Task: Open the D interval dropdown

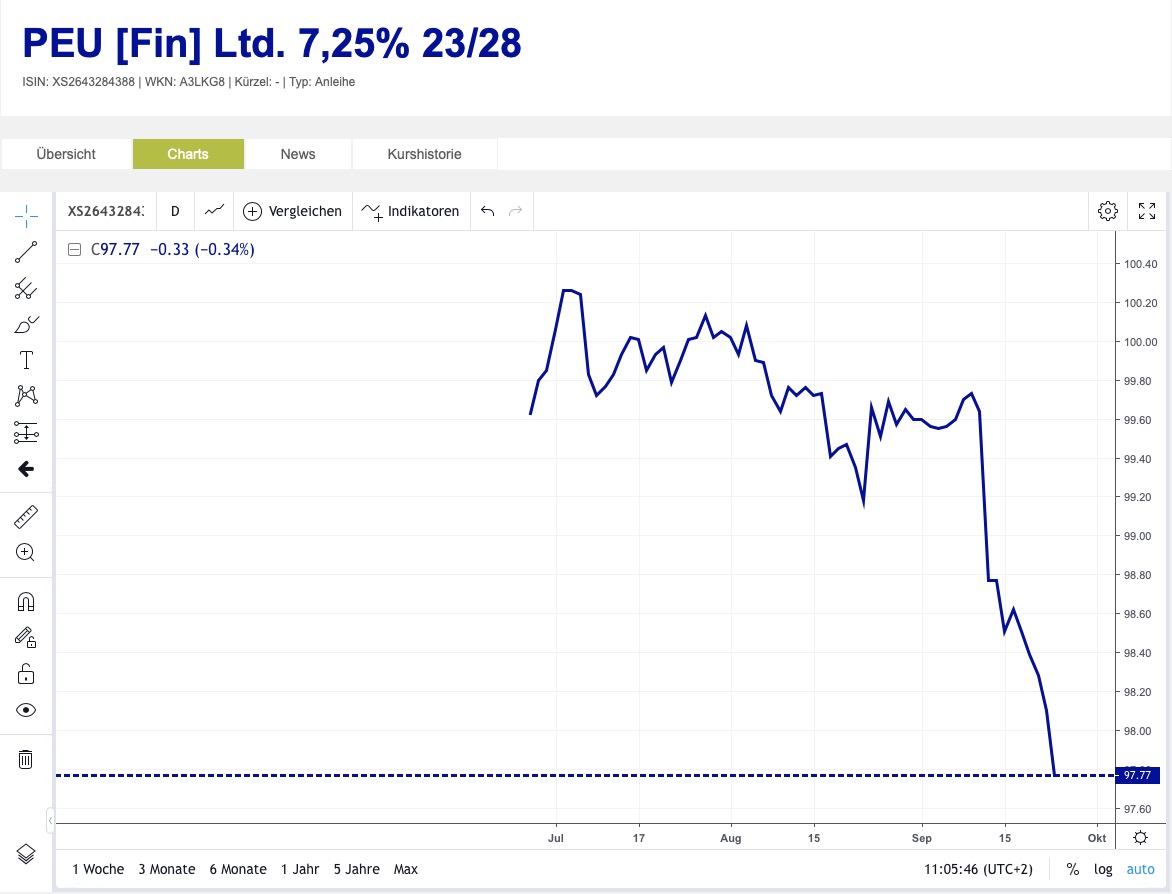Action: point(175,211)
